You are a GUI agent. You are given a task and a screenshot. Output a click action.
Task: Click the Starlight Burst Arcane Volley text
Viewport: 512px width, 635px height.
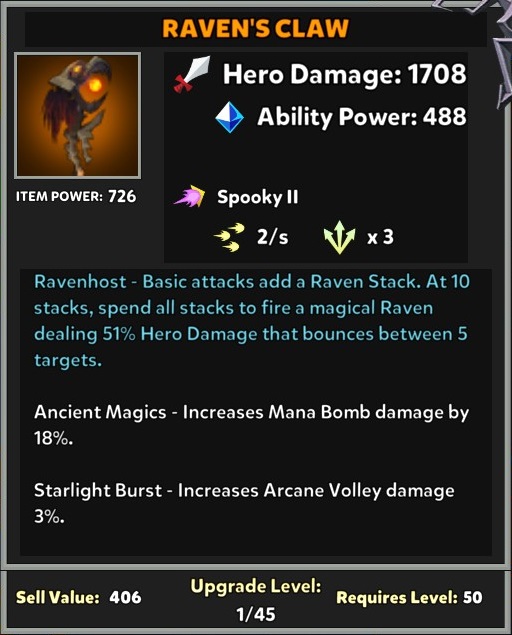[x=244, y=503]
